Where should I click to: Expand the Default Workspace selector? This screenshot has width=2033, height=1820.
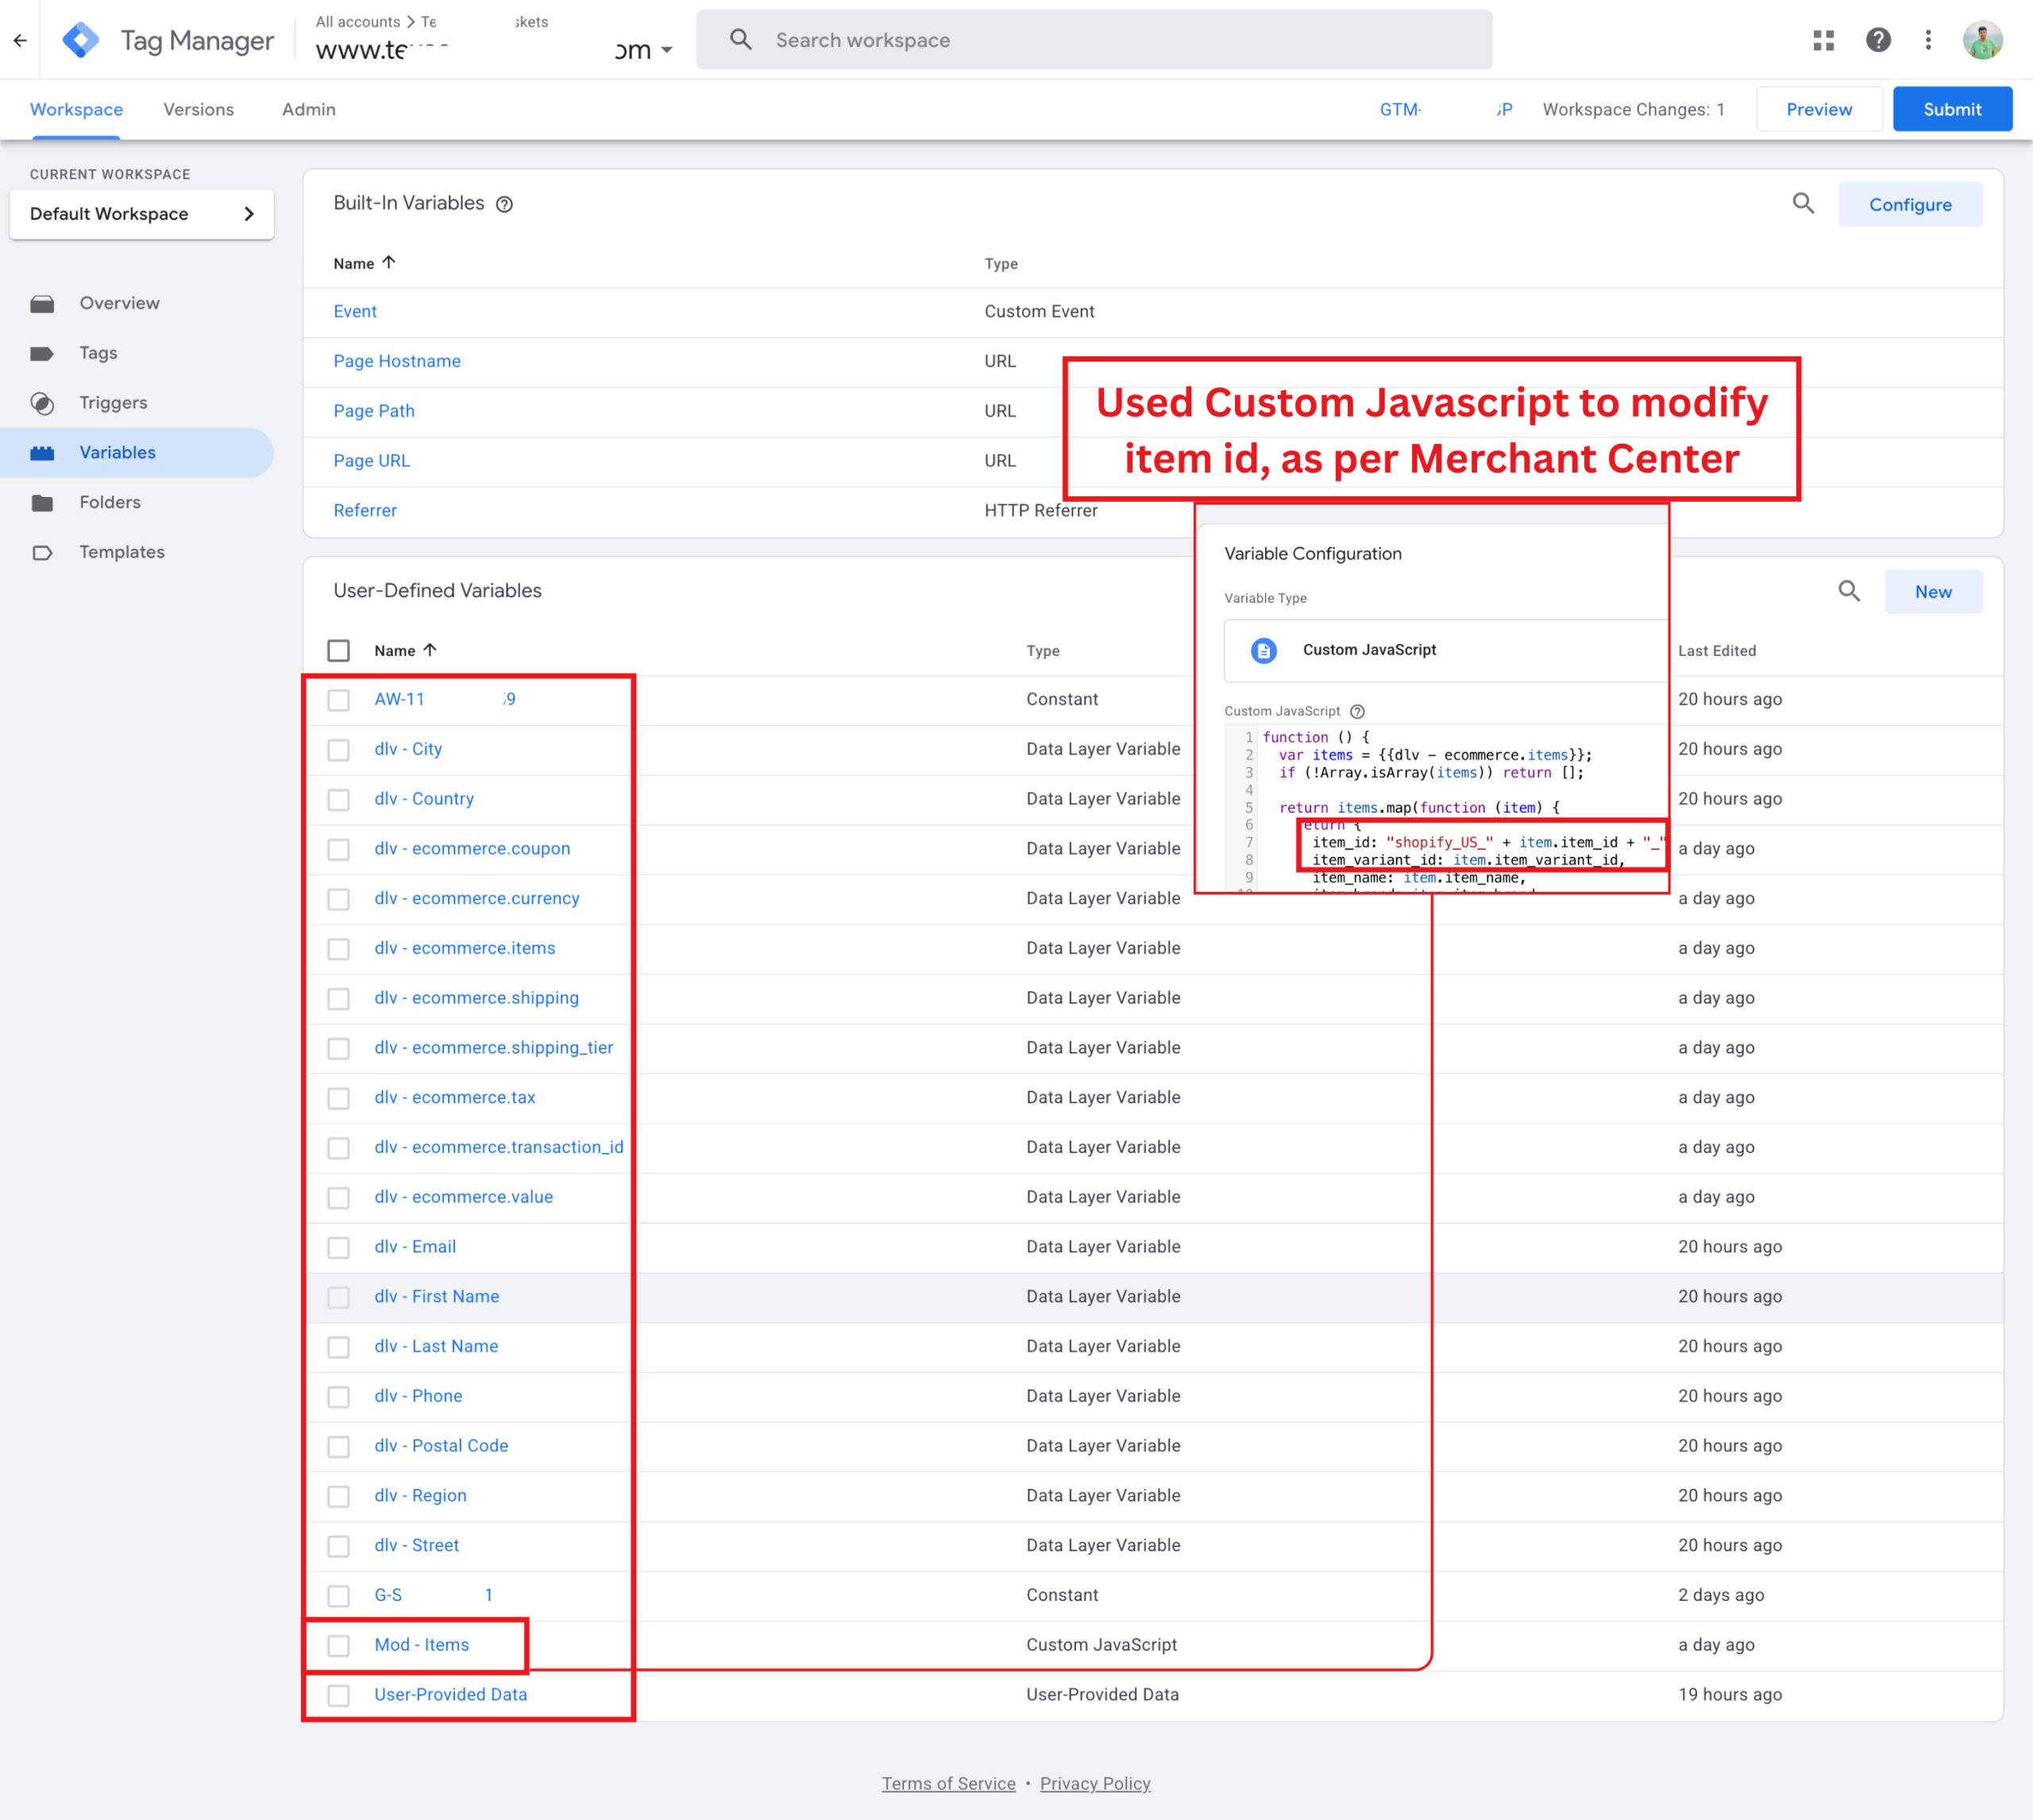pyautogui.click(x=141, y=214)
